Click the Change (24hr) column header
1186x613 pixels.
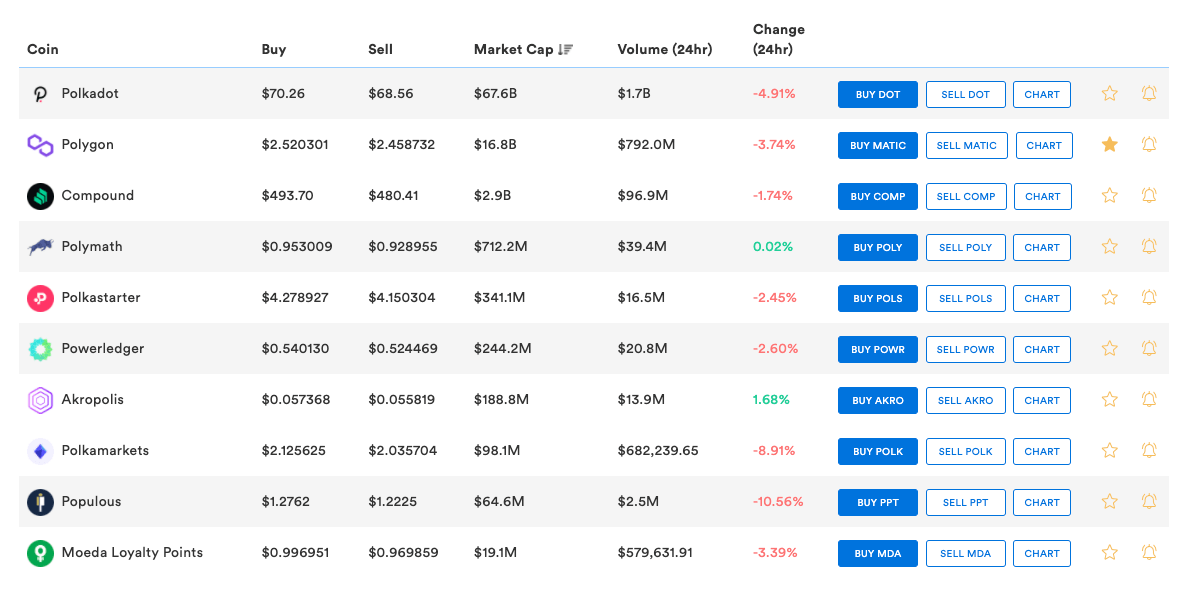[x=779, y=39]
